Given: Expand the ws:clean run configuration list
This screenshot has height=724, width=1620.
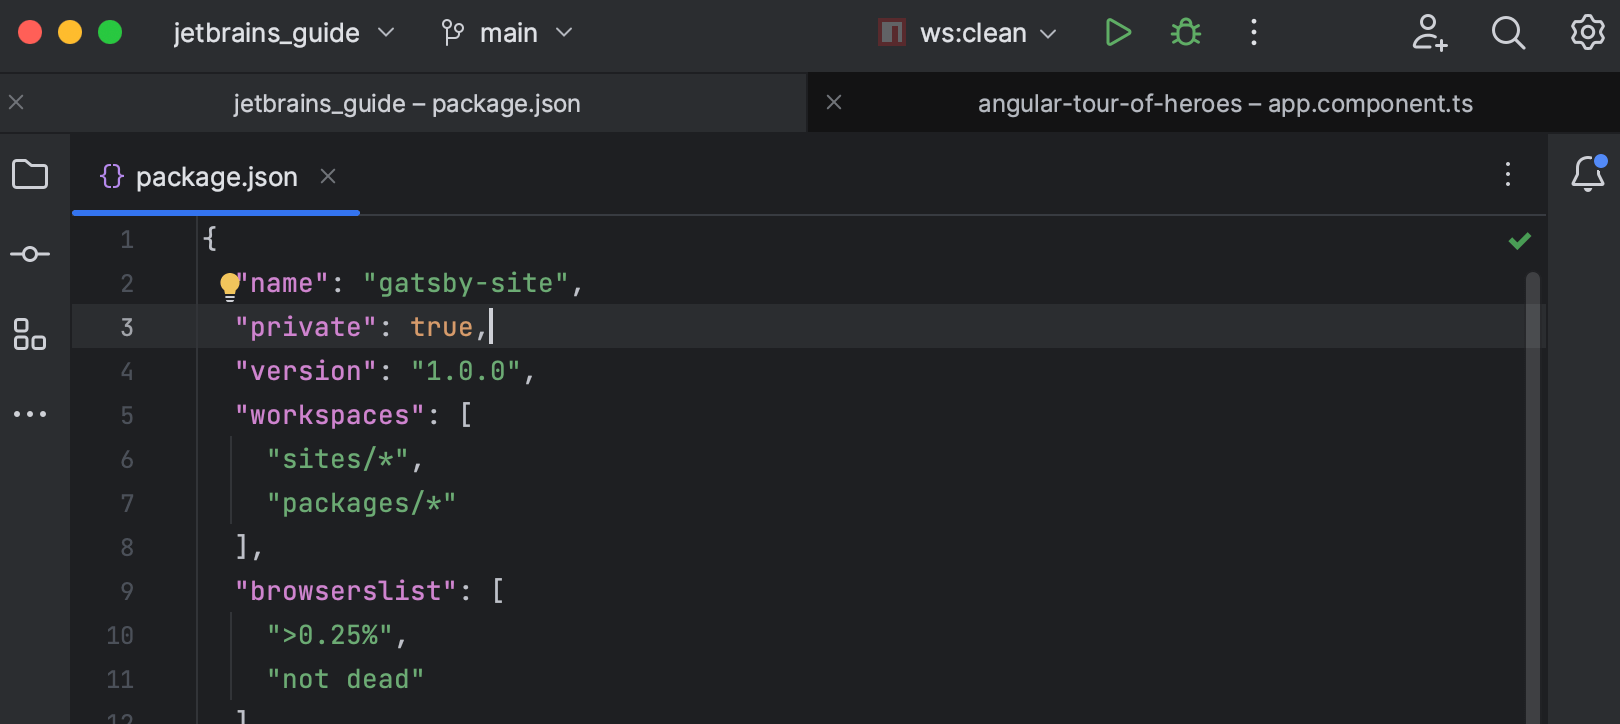Looking at the screenshot, I should 968,33.
